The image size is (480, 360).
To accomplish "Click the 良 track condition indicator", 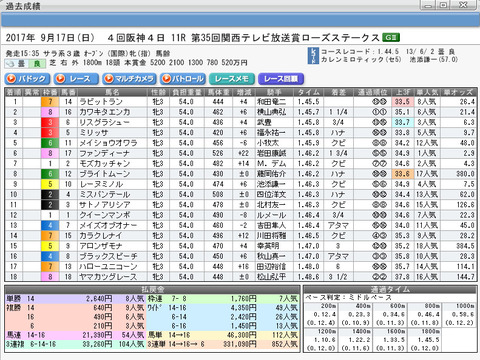I will (37, 63).
